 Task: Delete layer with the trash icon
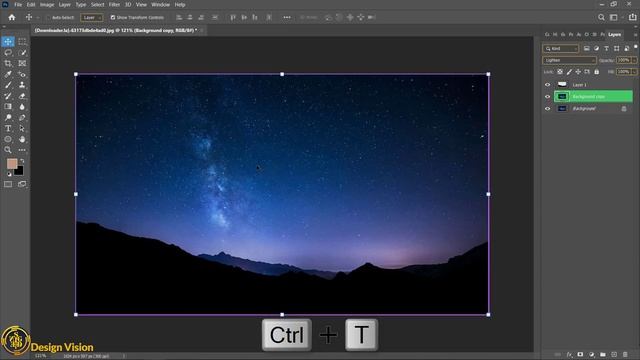[x=625, y=354]
